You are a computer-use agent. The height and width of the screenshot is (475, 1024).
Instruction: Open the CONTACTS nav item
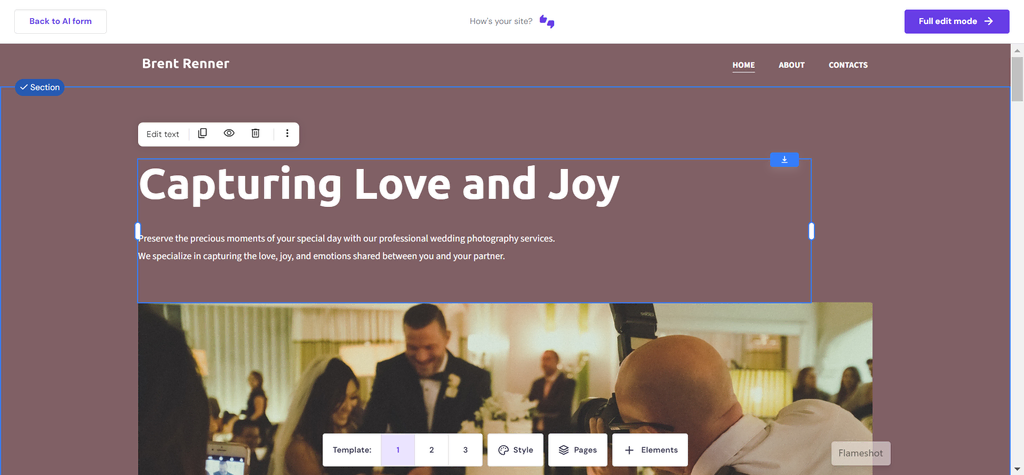pos(848,65)
